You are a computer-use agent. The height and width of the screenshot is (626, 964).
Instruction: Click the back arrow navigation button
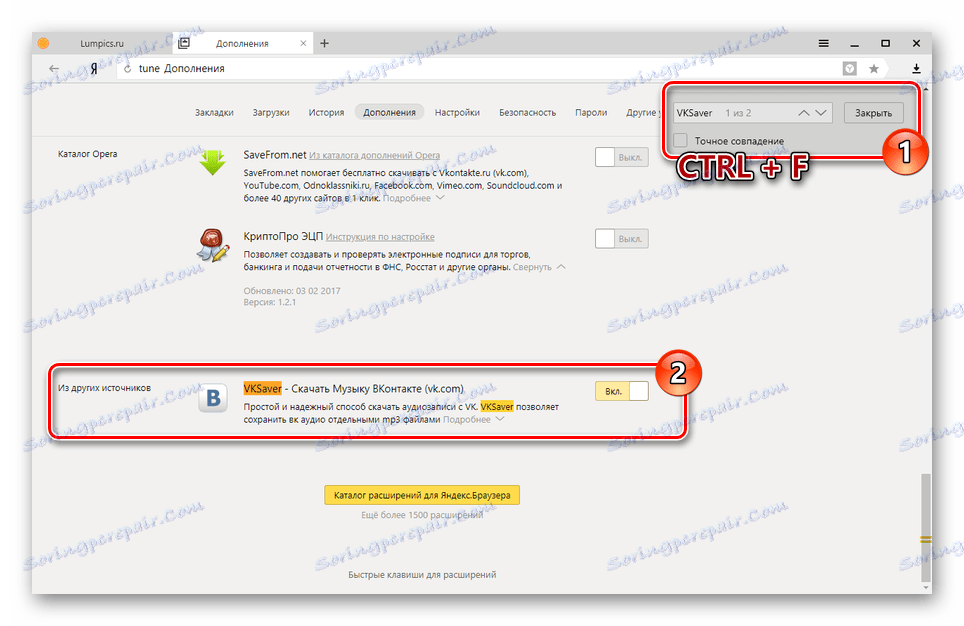pyautogui.click(x=54, y=69)
